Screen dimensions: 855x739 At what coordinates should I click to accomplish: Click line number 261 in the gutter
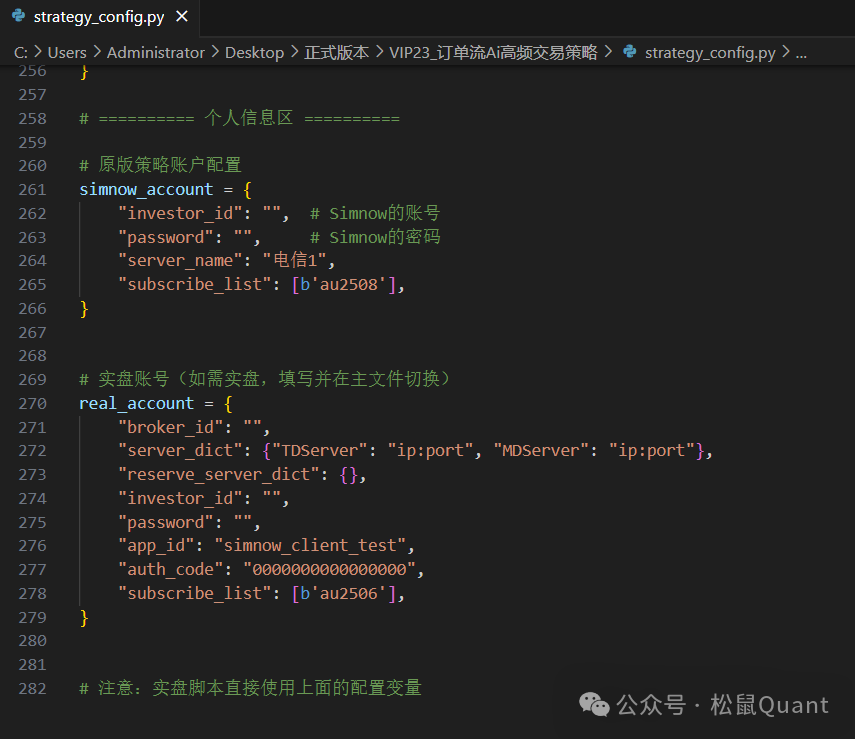(33, 189)
